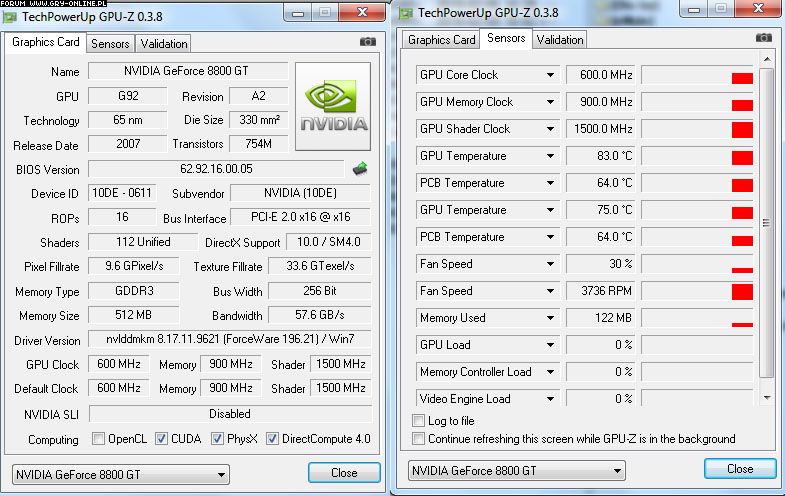
Task: Open the 75.0 °C GPU Temperature dropdown
Action: 550,210
